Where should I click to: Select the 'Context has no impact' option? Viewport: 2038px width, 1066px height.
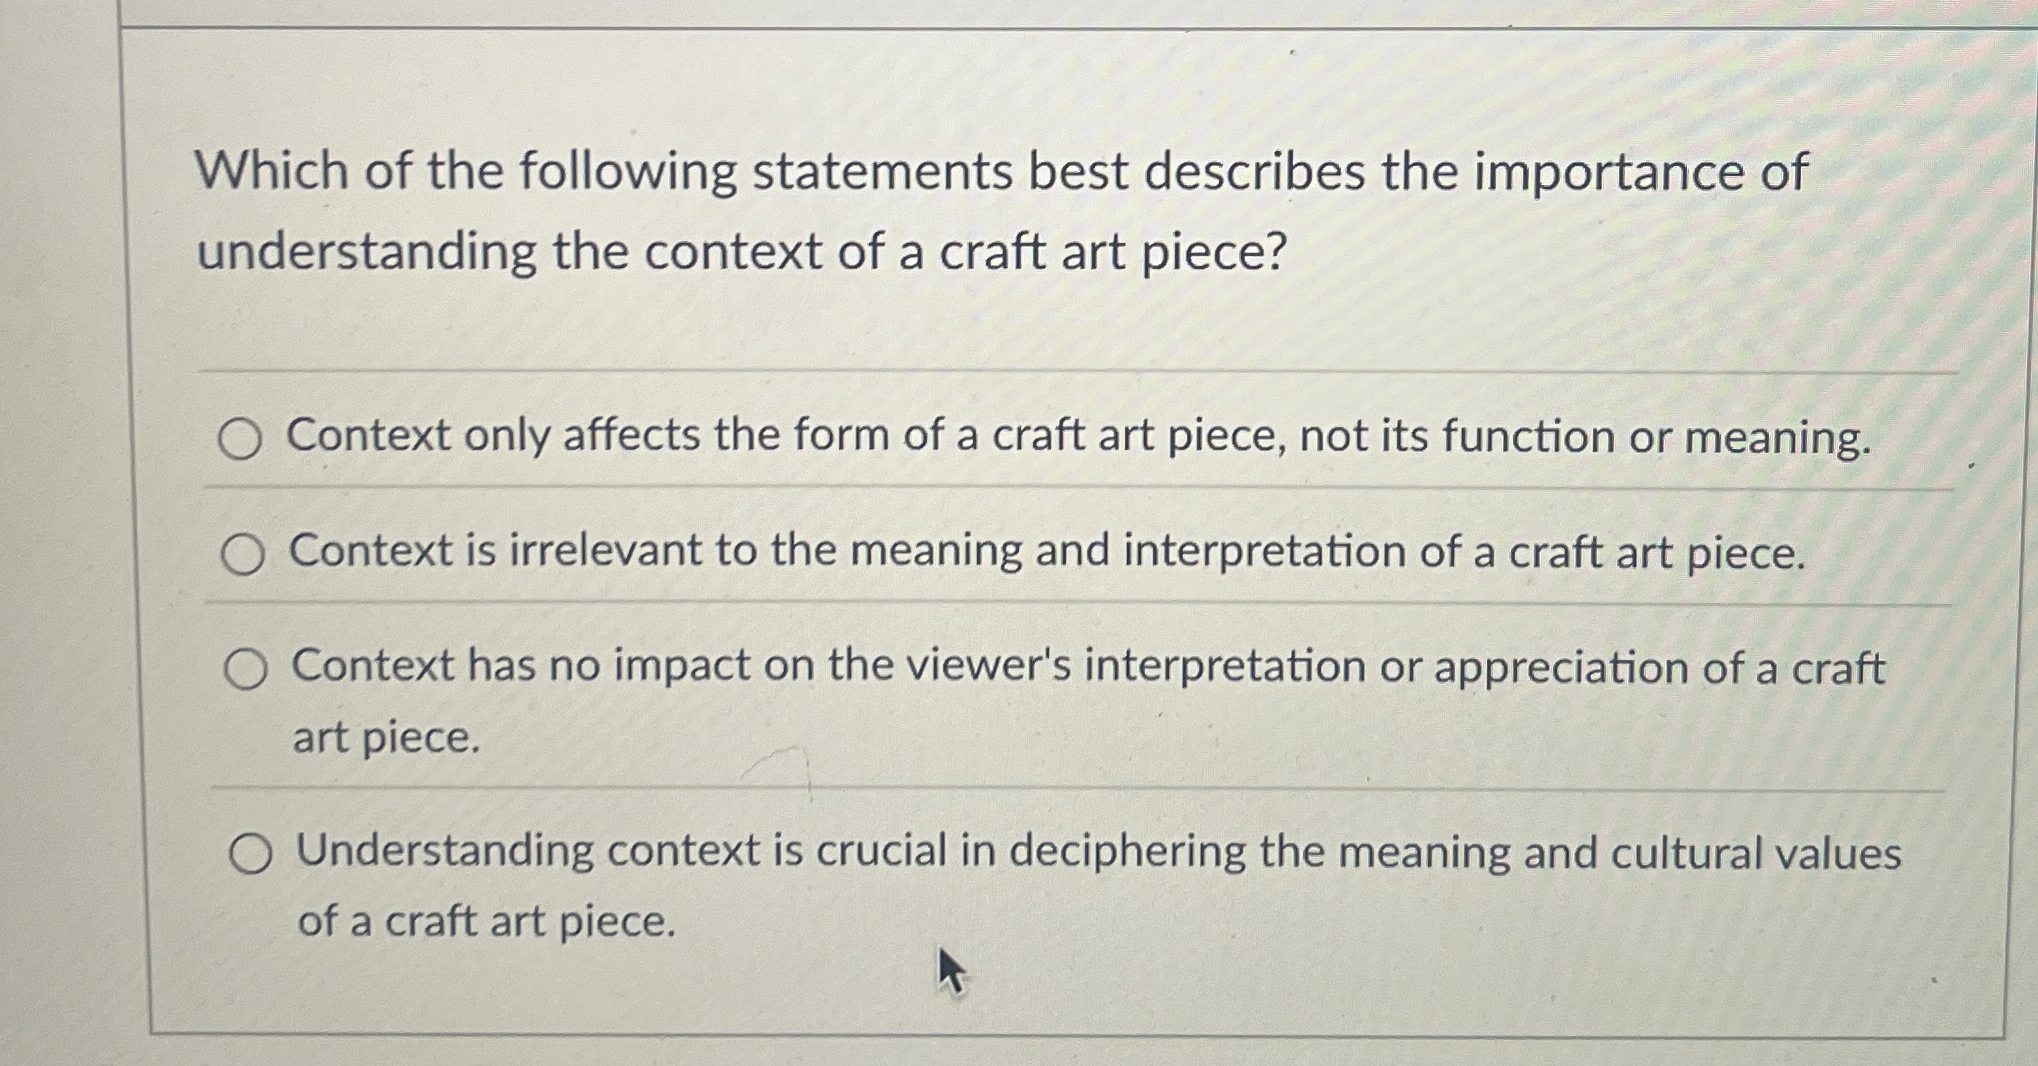[247, 665]
